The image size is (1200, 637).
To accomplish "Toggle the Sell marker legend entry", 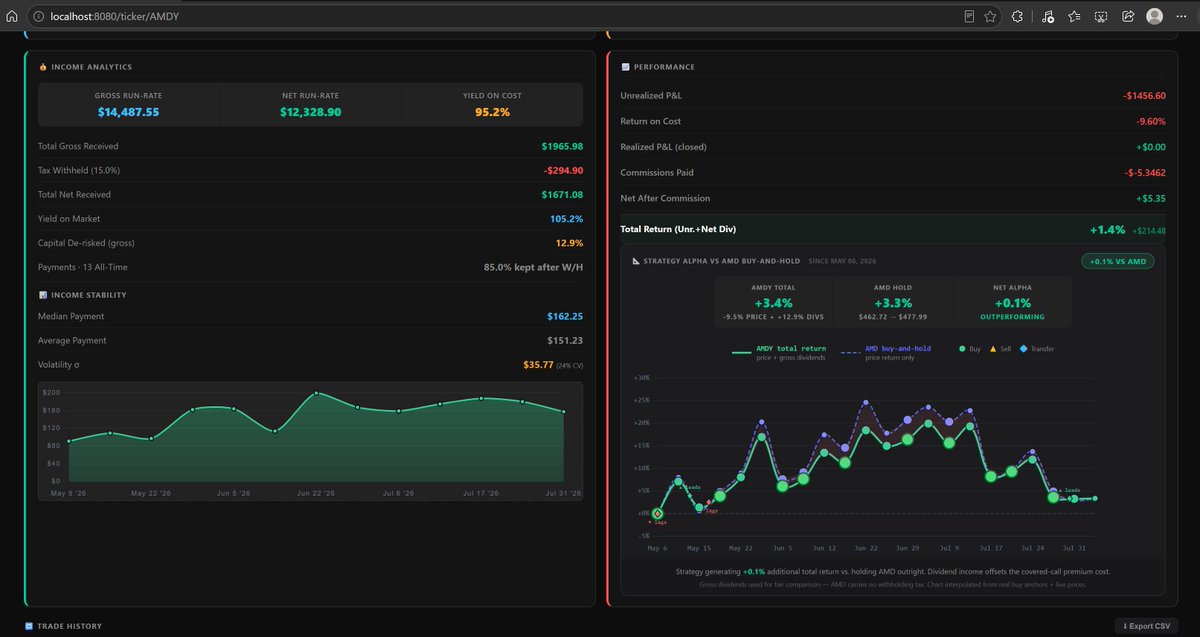I will pyautogui.click(x=1001, y=349).
